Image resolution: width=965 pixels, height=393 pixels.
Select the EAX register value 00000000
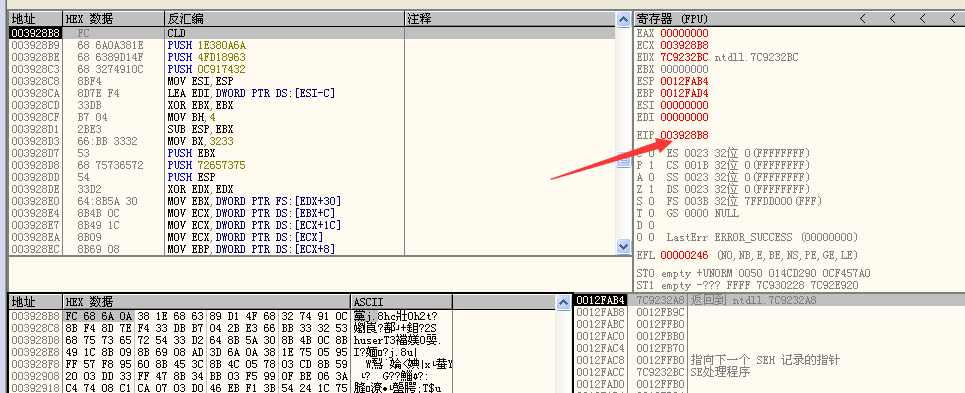[684, 33]
